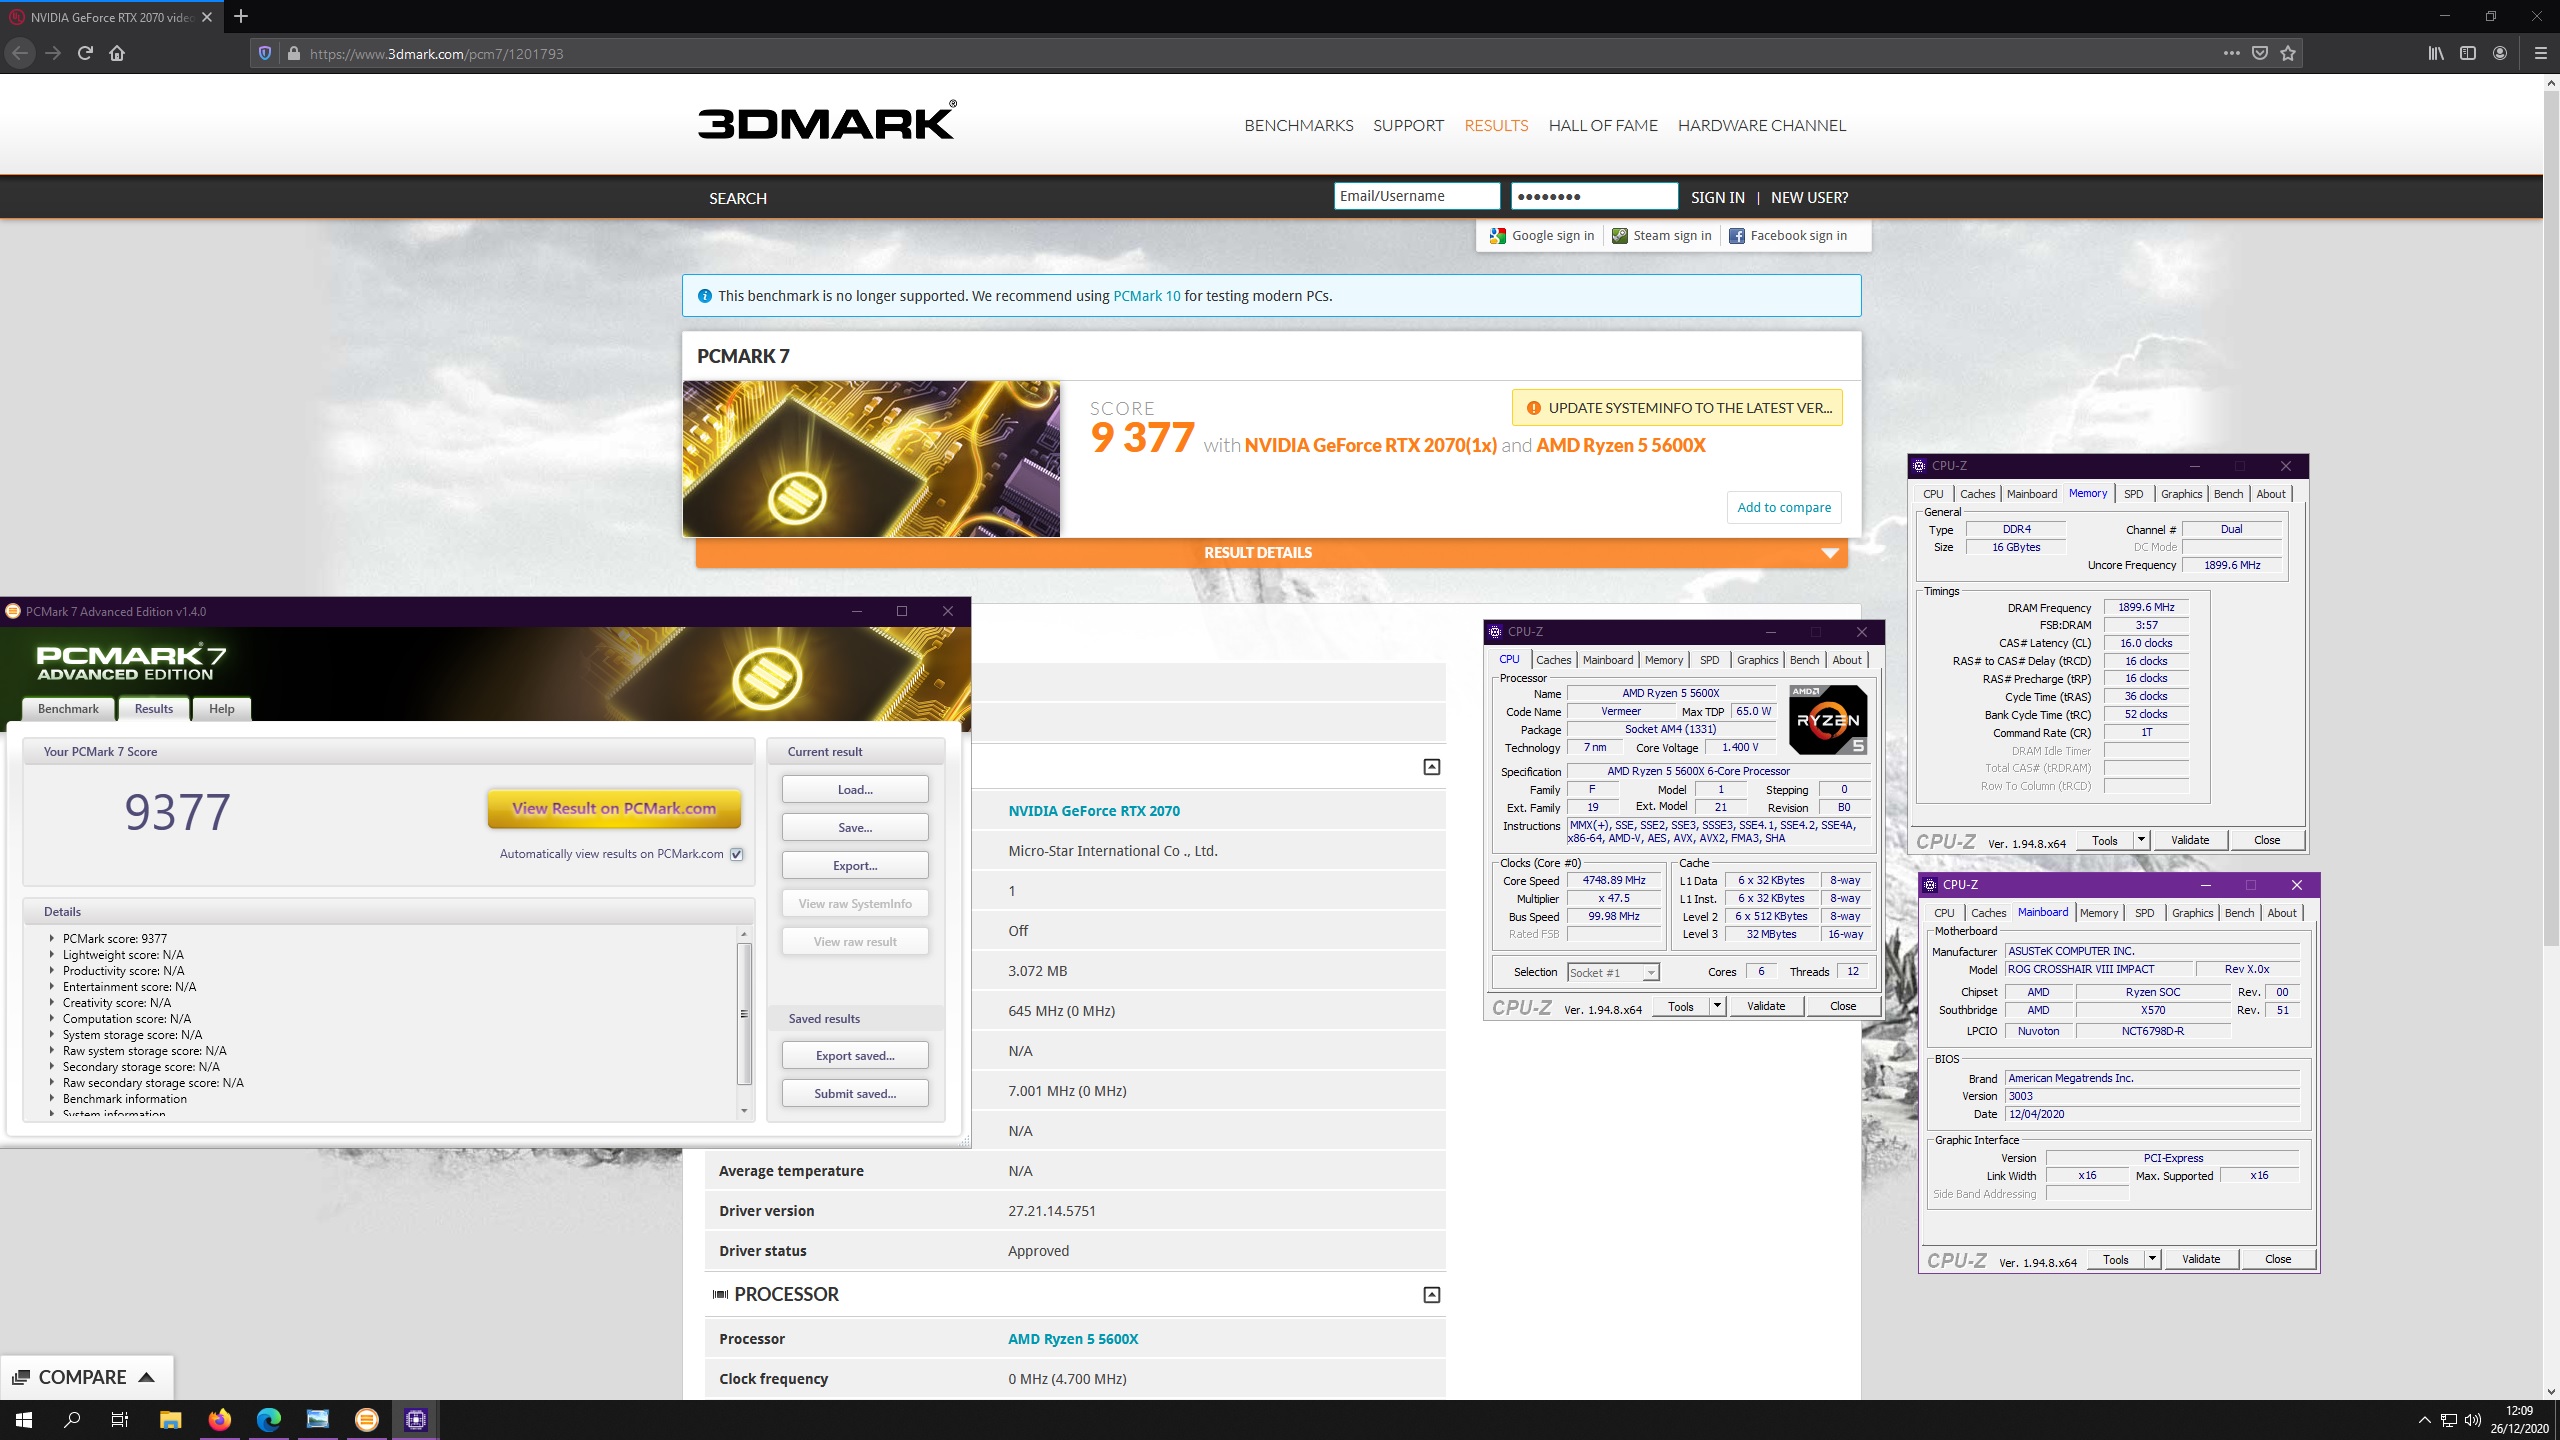Click Add to compare button
The image size is (2560, 1440).
(x=1784, y=508)
